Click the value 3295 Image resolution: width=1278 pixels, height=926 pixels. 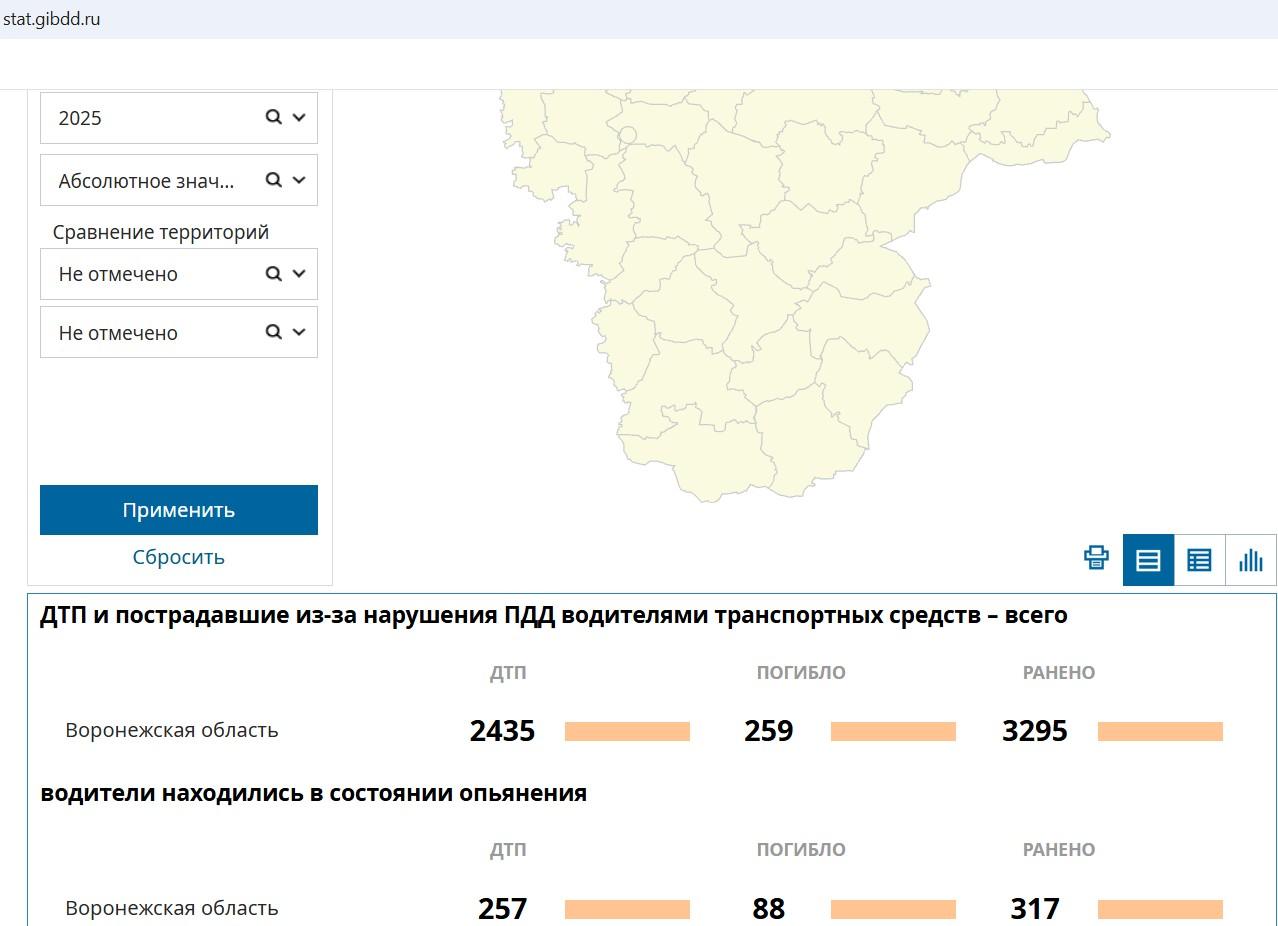1035,731
